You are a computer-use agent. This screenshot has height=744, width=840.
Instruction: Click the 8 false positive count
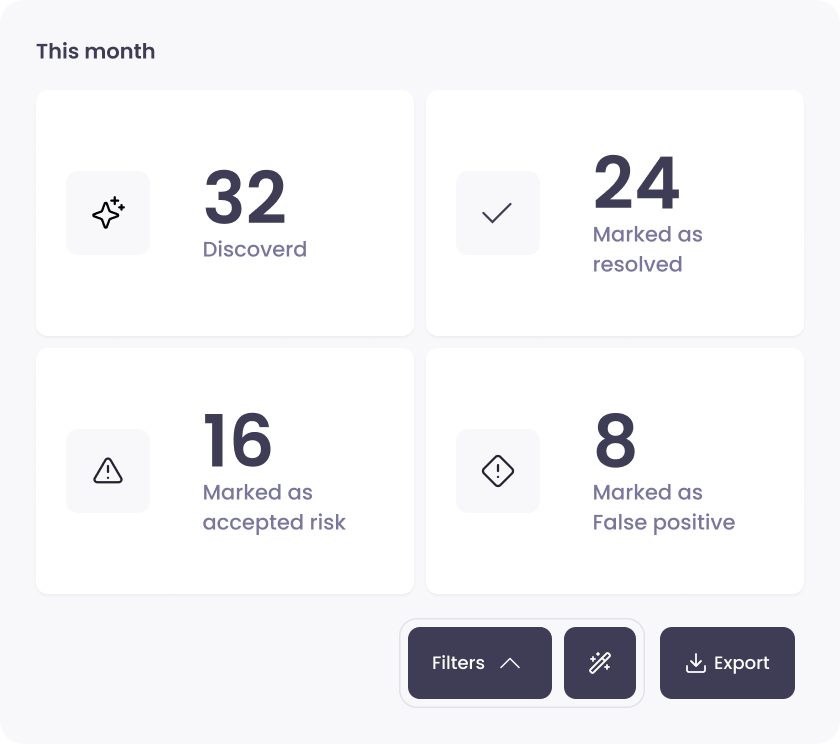point(615,441)
